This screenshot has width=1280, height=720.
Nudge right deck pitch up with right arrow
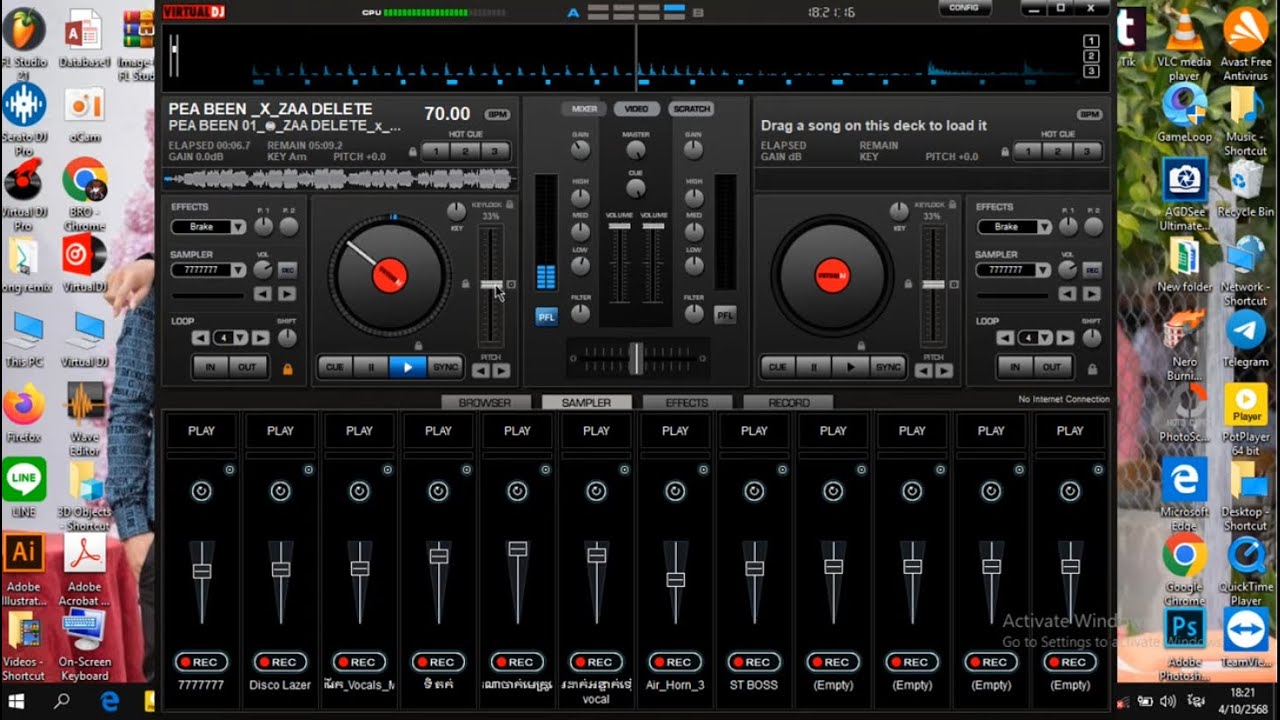(944, 371)
